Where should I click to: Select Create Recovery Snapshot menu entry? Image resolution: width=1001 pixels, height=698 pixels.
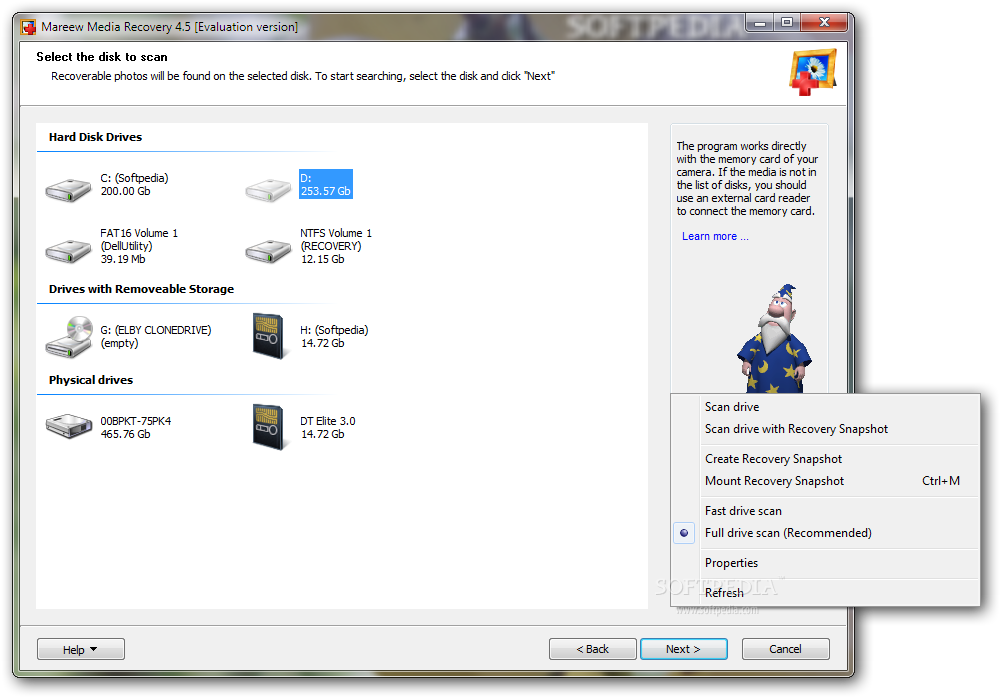(x=773, y=459)
